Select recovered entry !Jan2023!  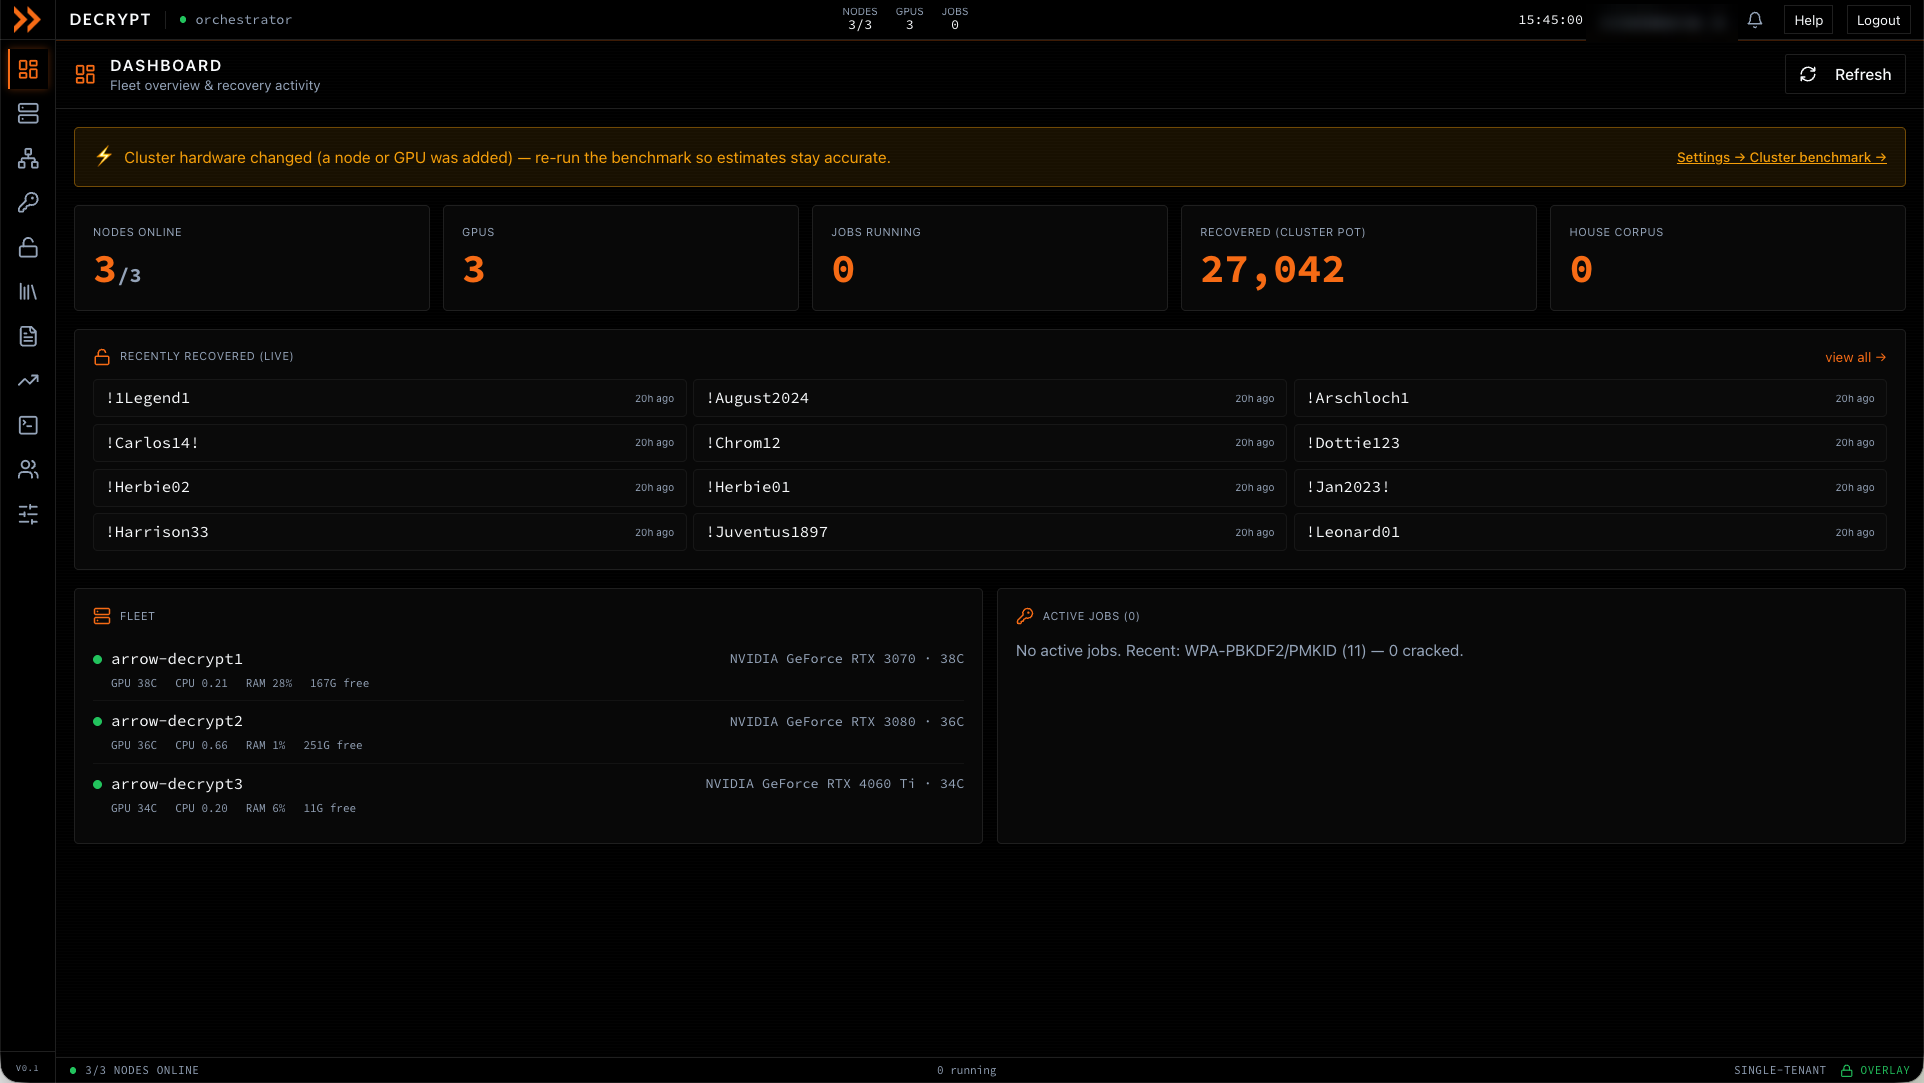coord(1590,487)
